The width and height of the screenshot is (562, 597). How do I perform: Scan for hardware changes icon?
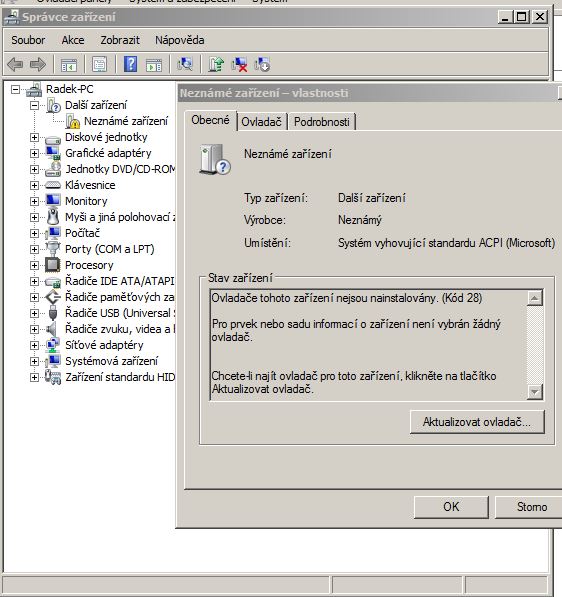(185, 64)
